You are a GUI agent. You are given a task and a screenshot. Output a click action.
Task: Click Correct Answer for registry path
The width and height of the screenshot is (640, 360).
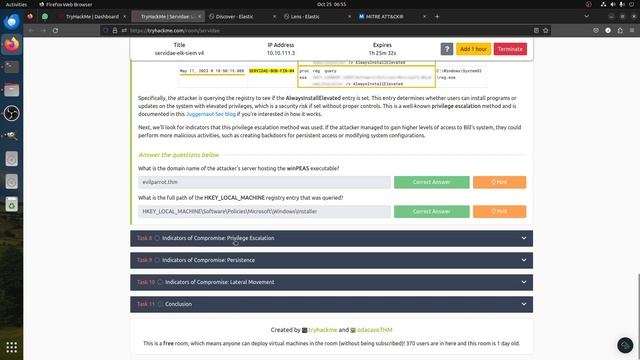(x=431, y=211)
